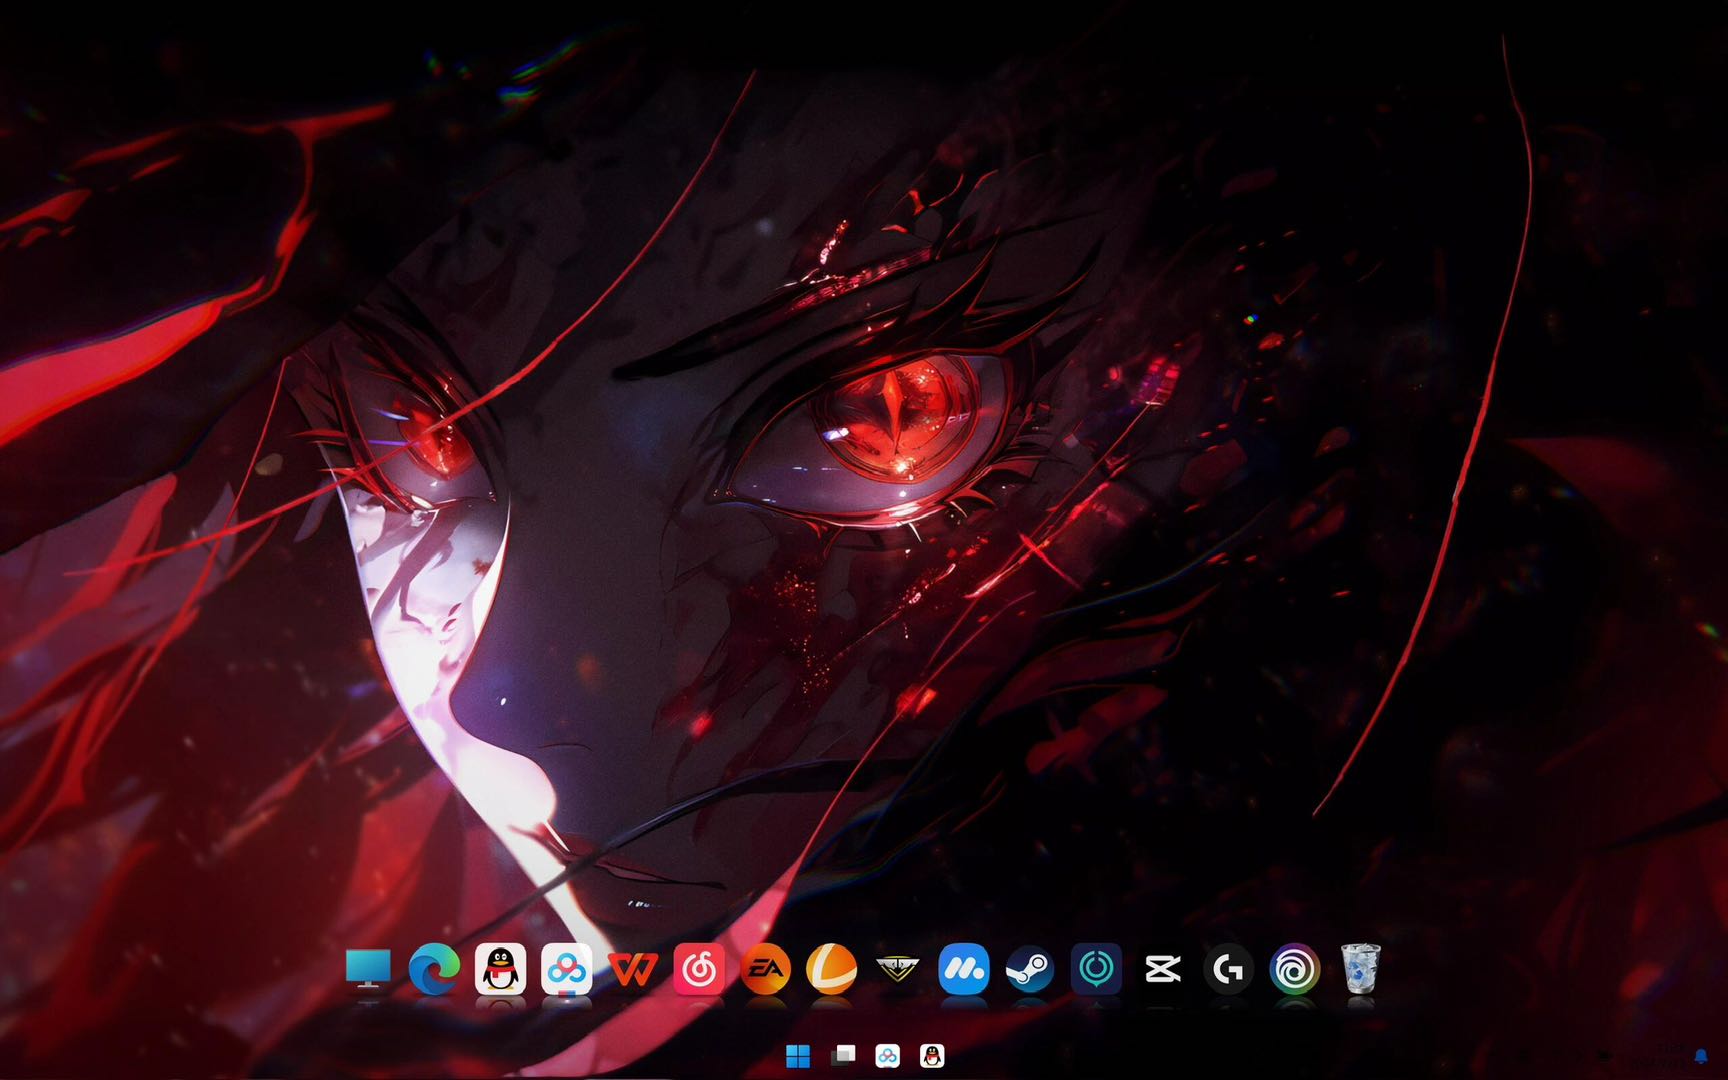
Task: Open This PC from the dock
Action: coord(368,968)
